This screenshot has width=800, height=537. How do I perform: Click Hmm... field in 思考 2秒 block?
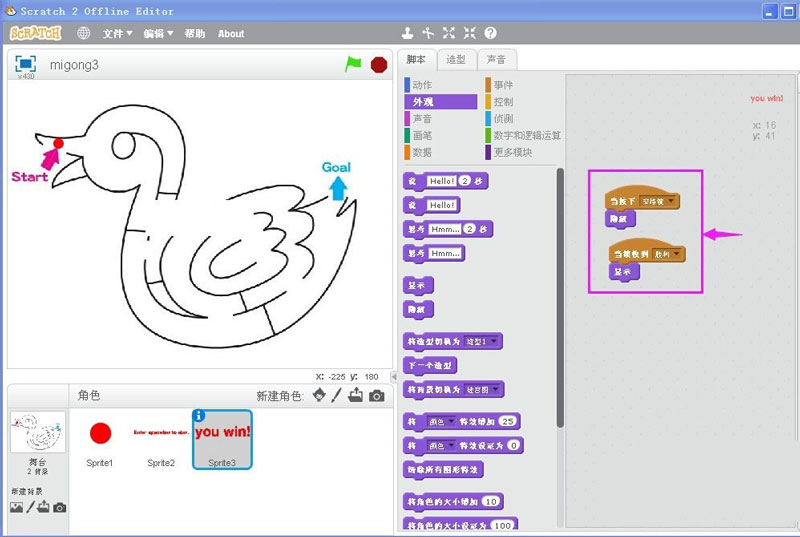[x=445, y=229]
